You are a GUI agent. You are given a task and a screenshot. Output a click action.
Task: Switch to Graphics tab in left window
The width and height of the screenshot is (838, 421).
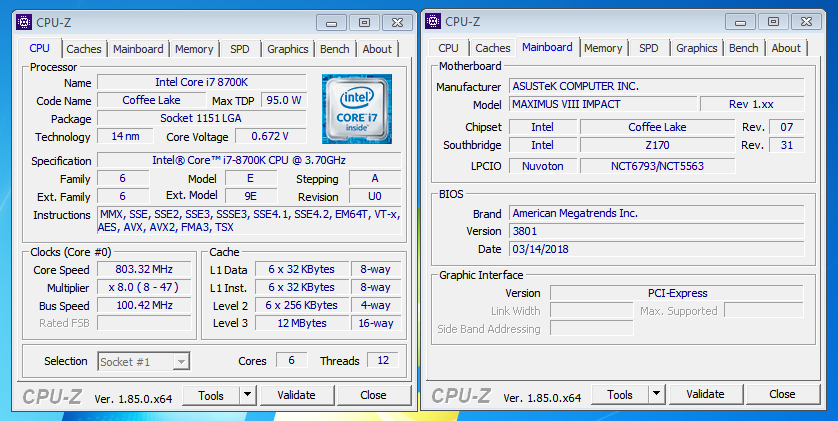(288, 49)
